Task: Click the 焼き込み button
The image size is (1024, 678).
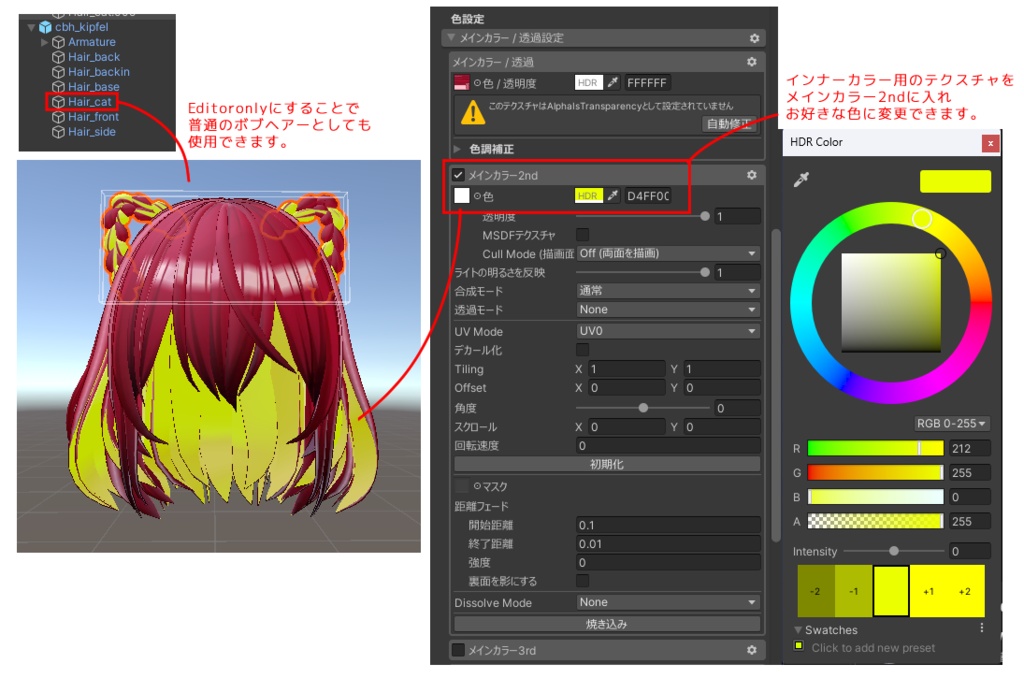Action: pos(607,624)
